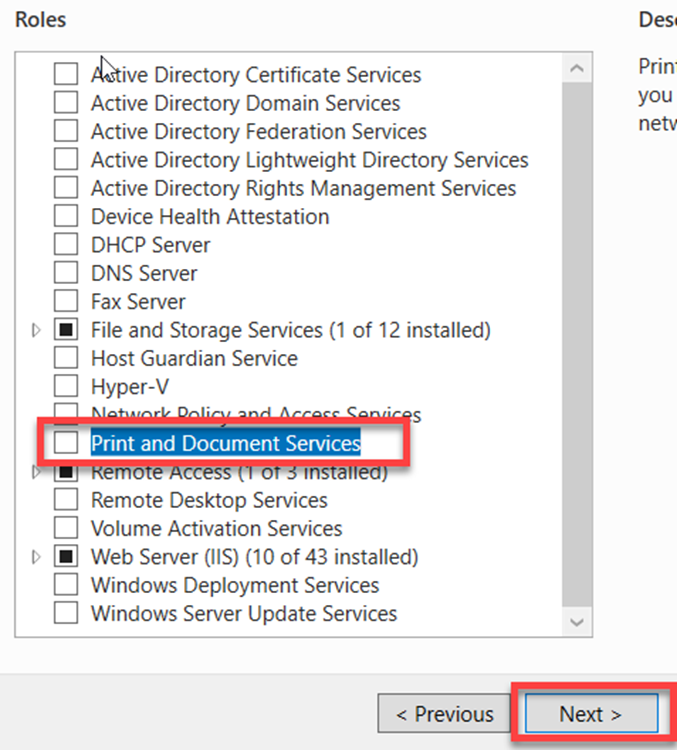Tick the Windows Server Update Services checkbox
This screenshot has height=750, width=677.
[65, 613]
